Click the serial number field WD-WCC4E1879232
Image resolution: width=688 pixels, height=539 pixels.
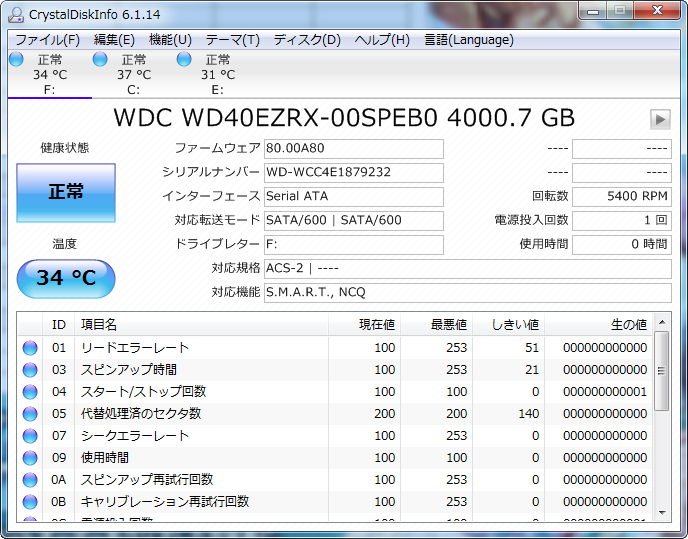point(354,172)
